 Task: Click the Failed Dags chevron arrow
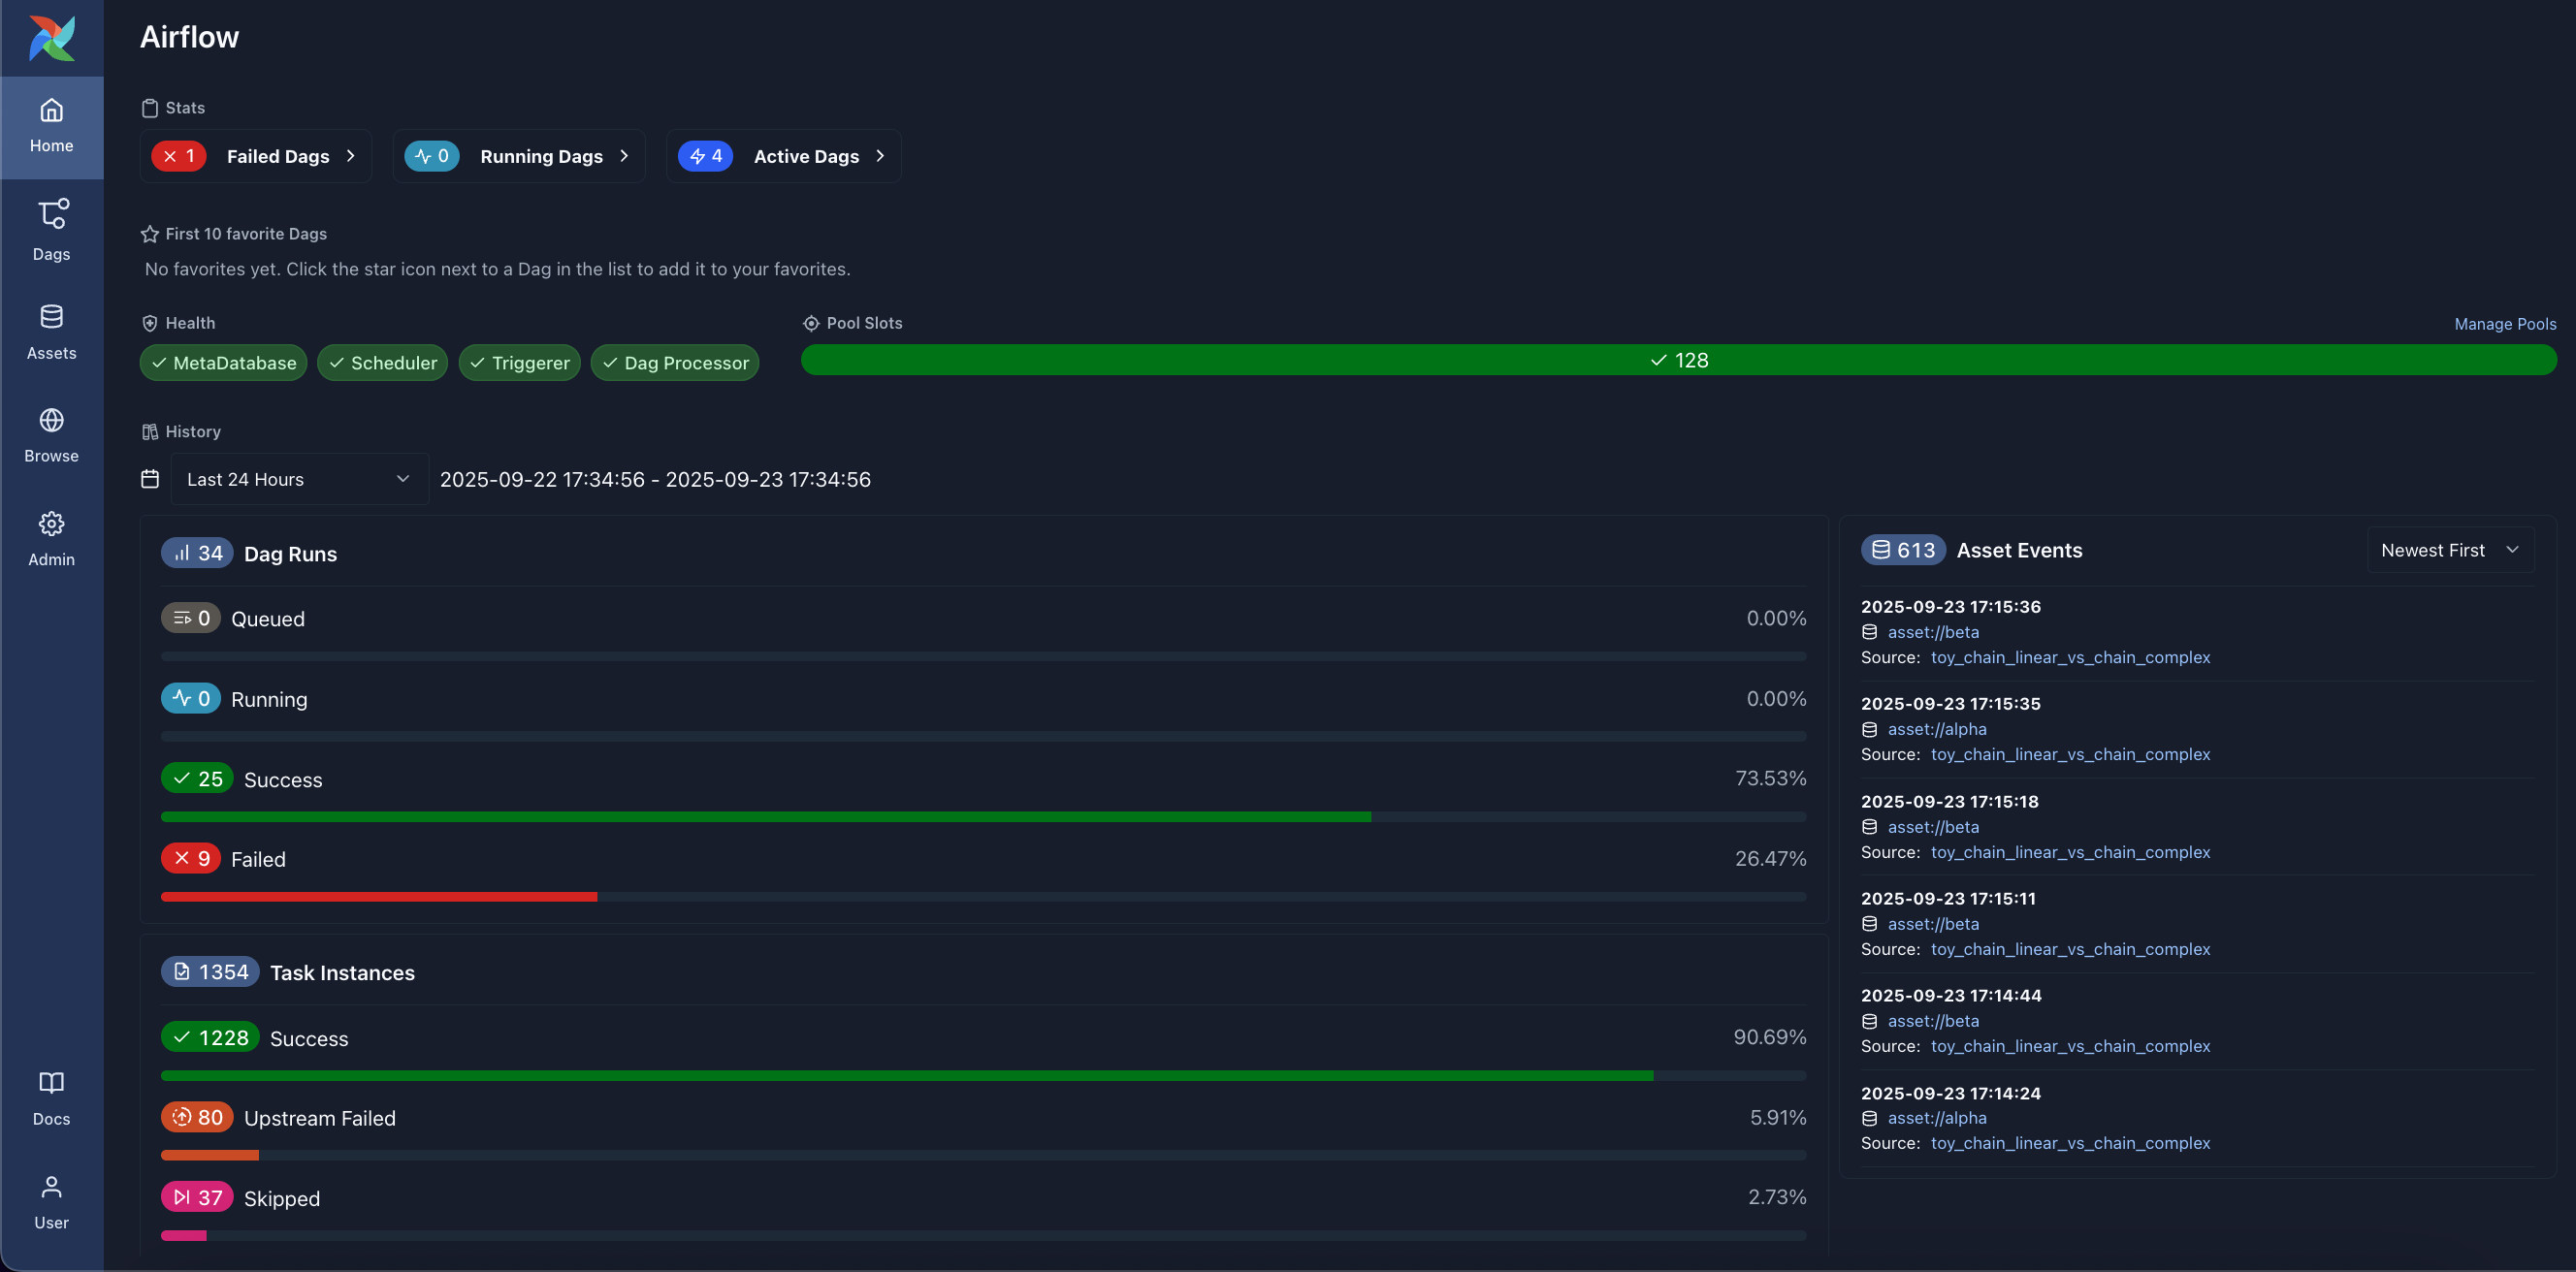[351, 156]
